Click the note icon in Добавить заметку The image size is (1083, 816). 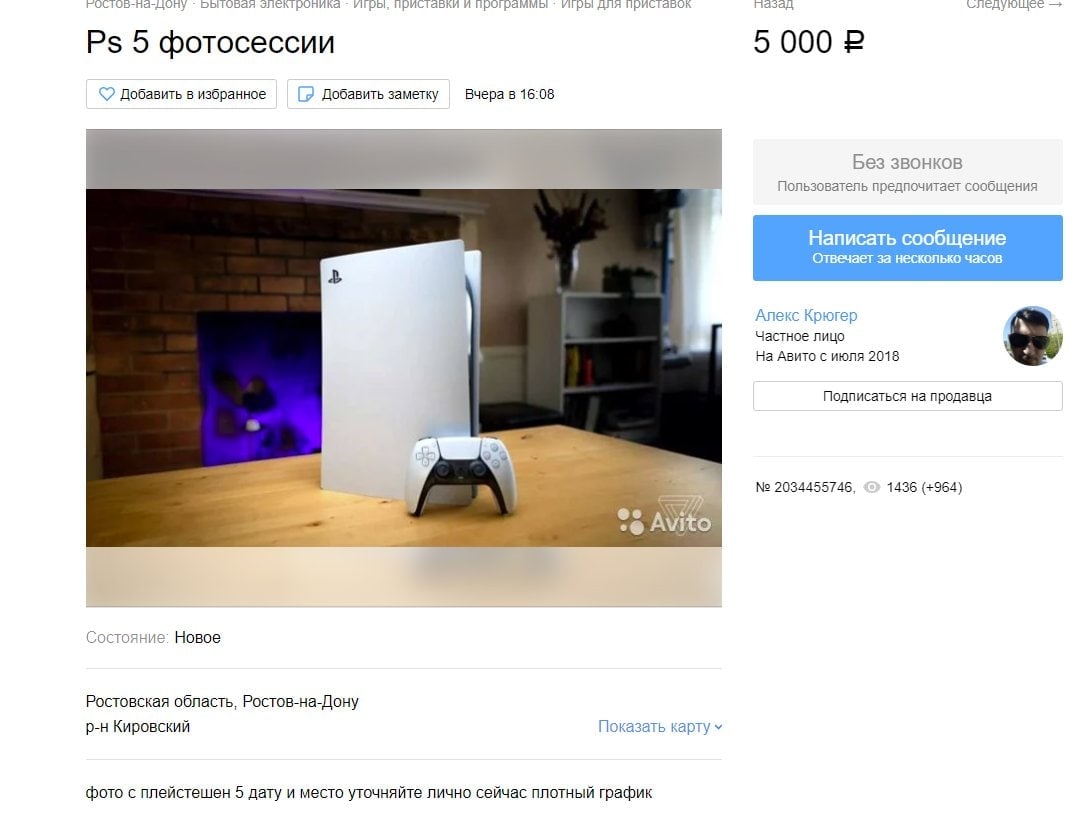click(305, 94)
